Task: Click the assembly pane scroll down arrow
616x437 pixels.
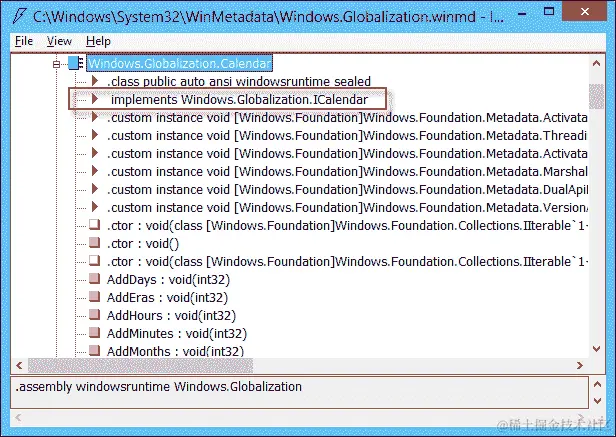Action: [597, 401]
